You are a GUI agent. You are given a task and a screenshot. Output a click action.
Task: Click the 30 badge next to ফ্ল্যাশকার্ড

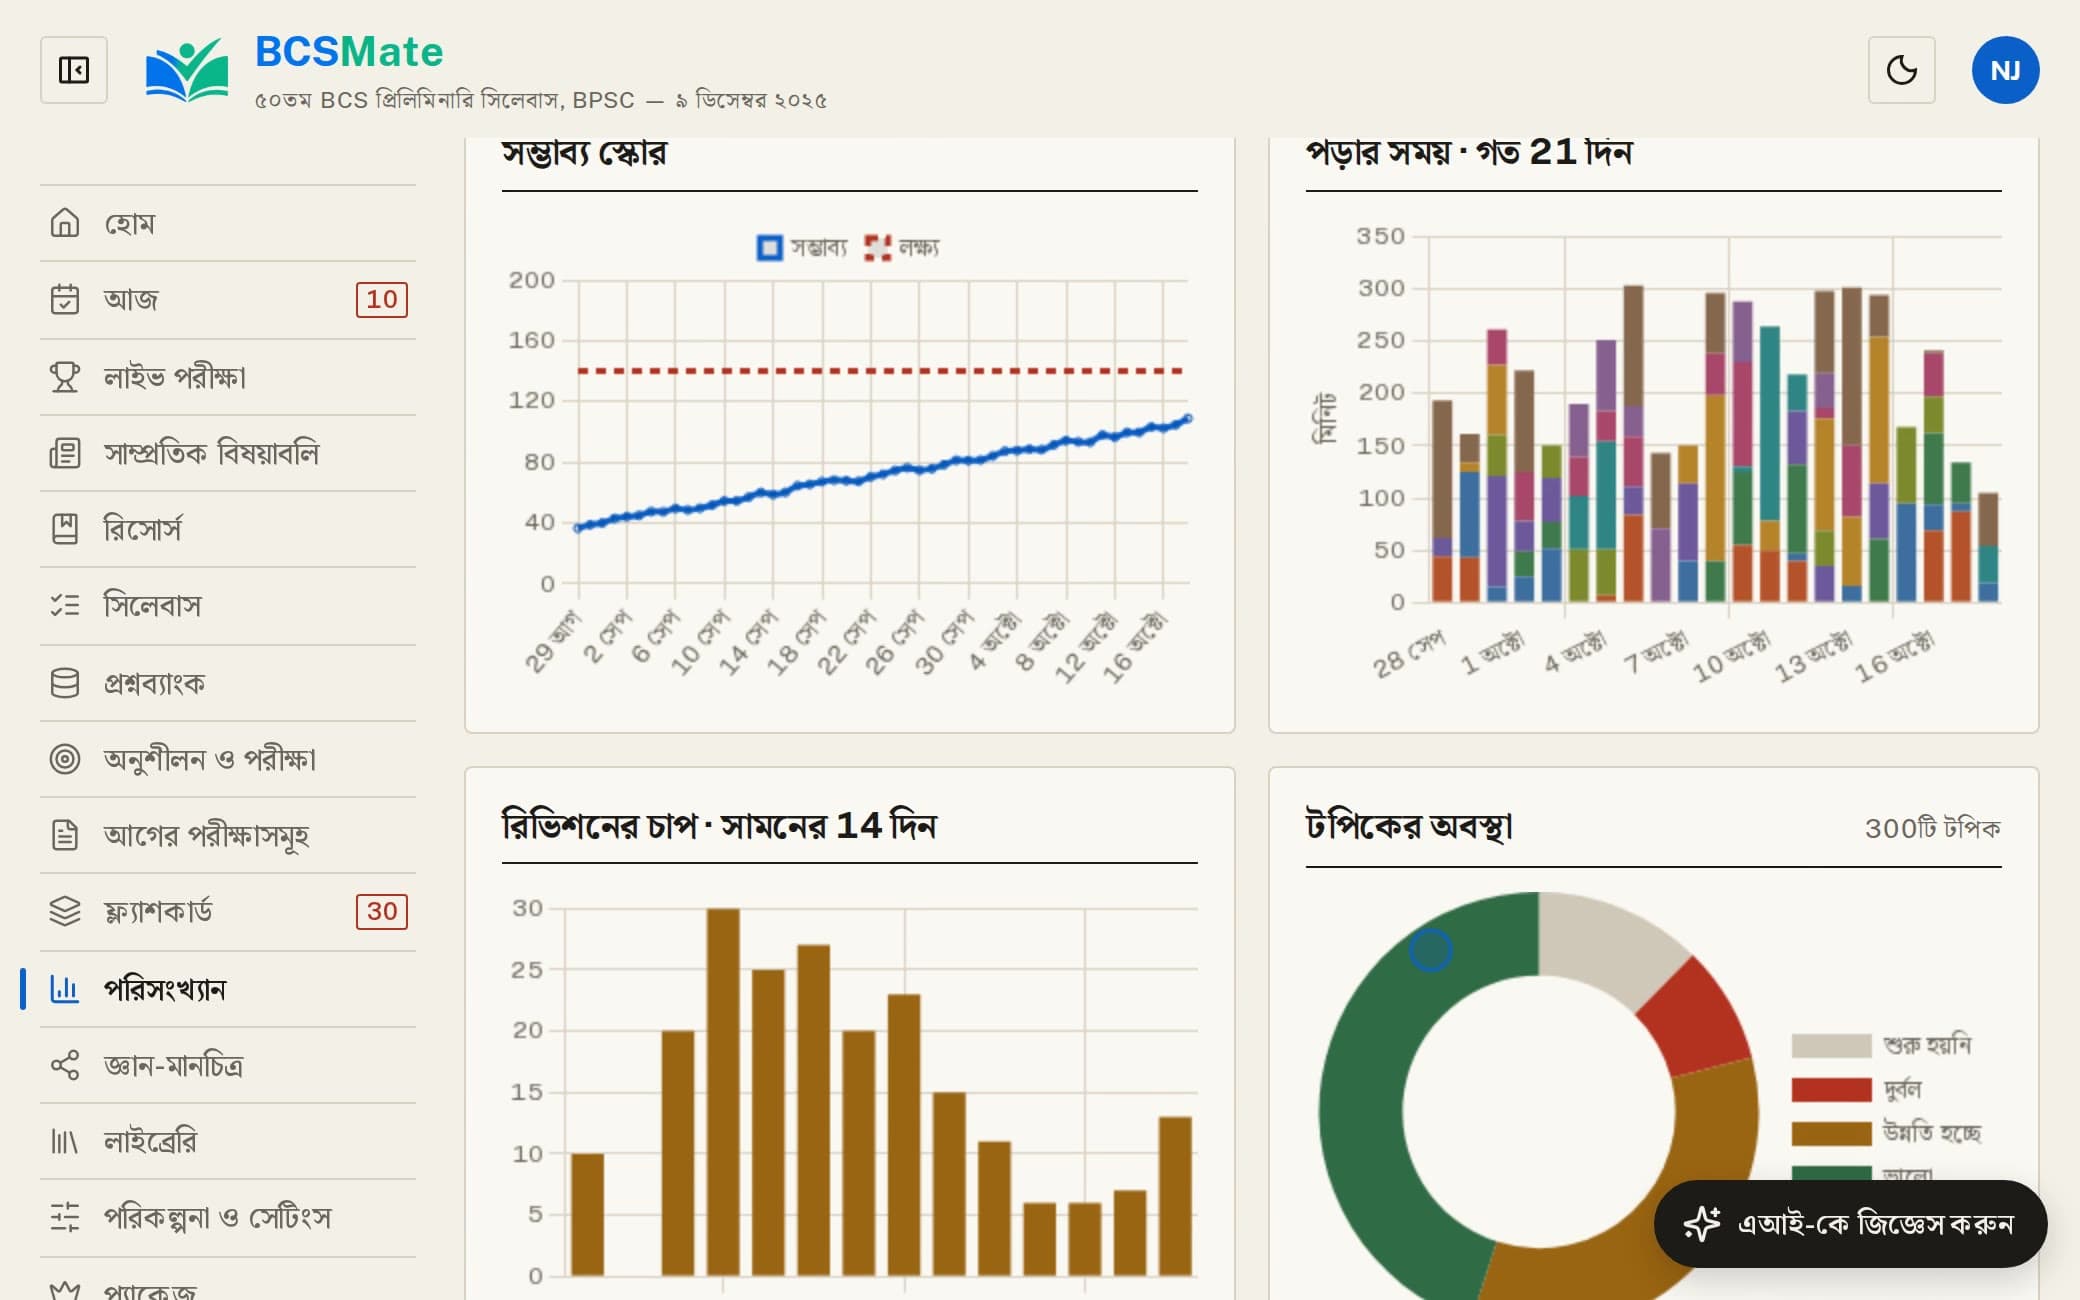coord(382,911)
